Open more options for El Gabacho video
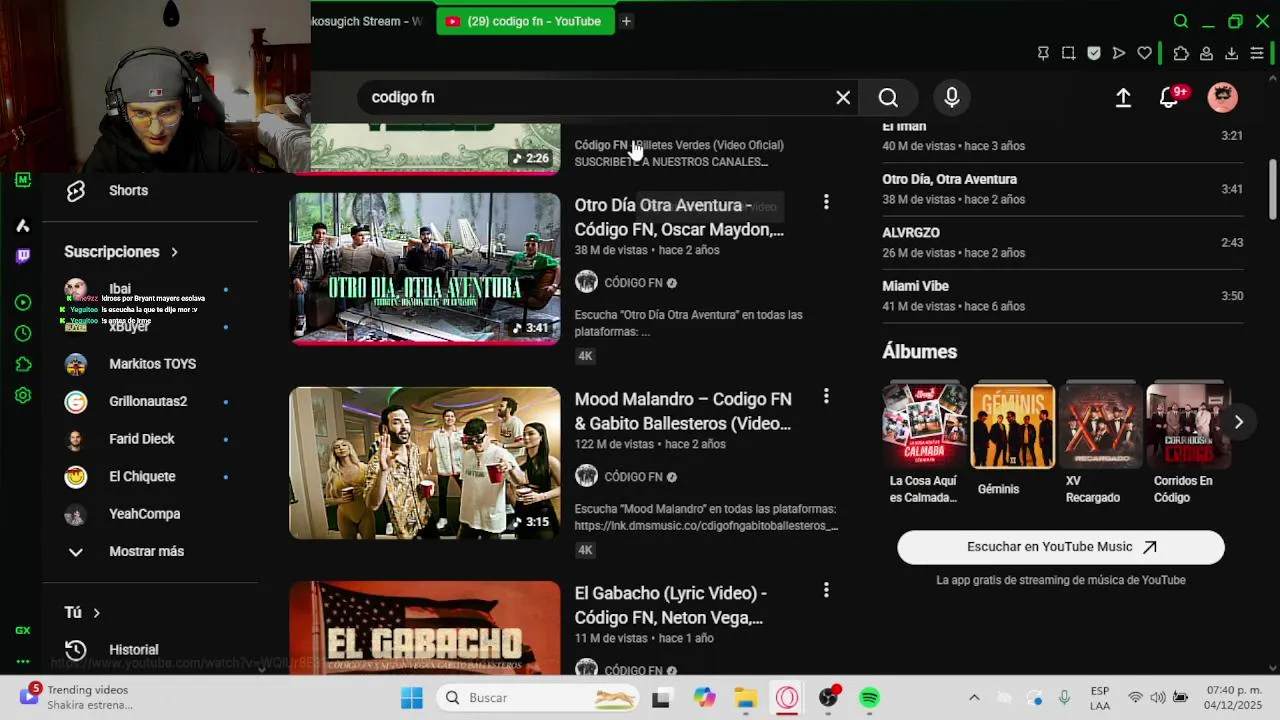 pos(826,590)
